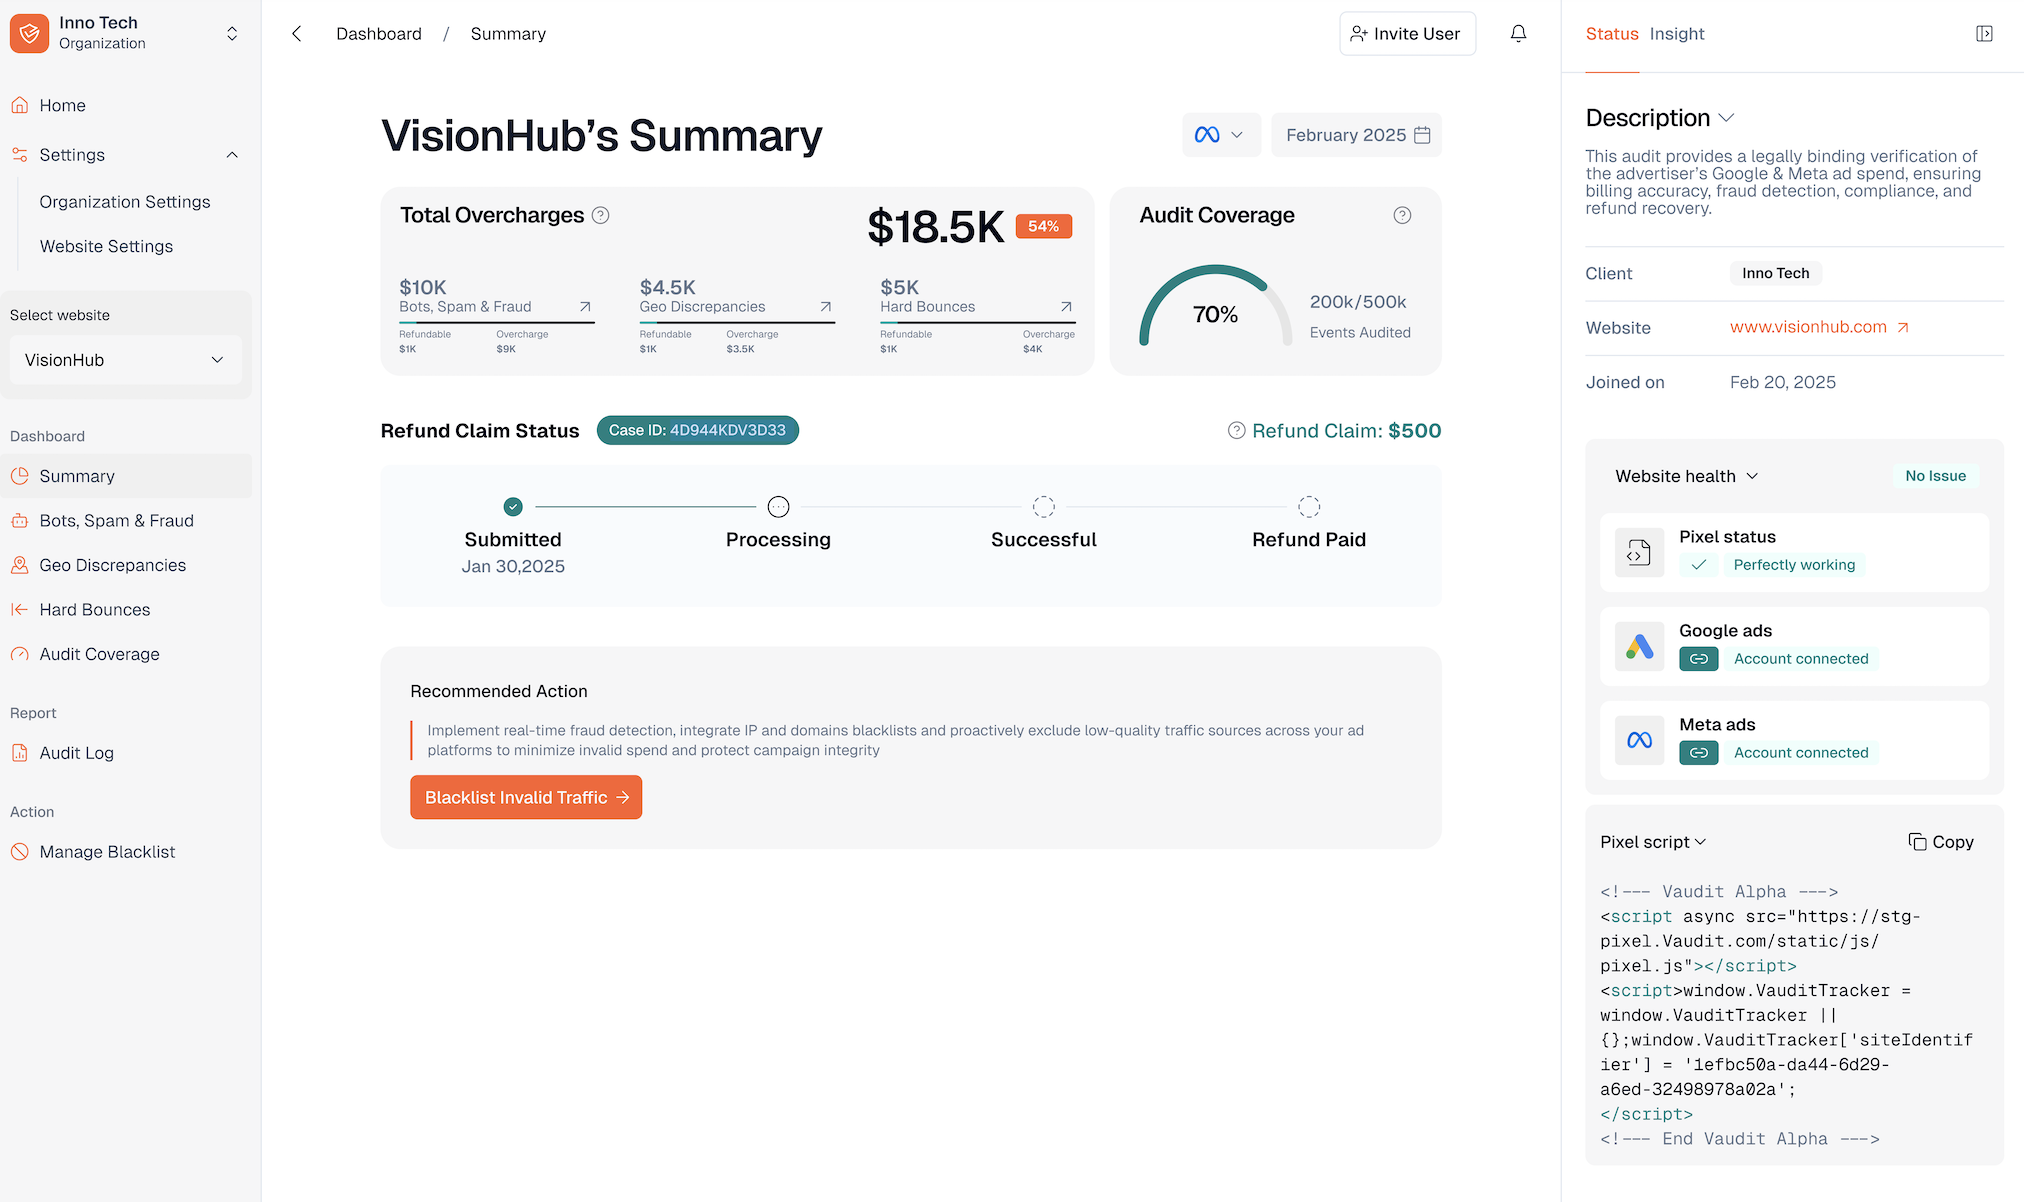Click the 200k/500k events audited value
Screen dimensions: 2024x1202
1358,302
